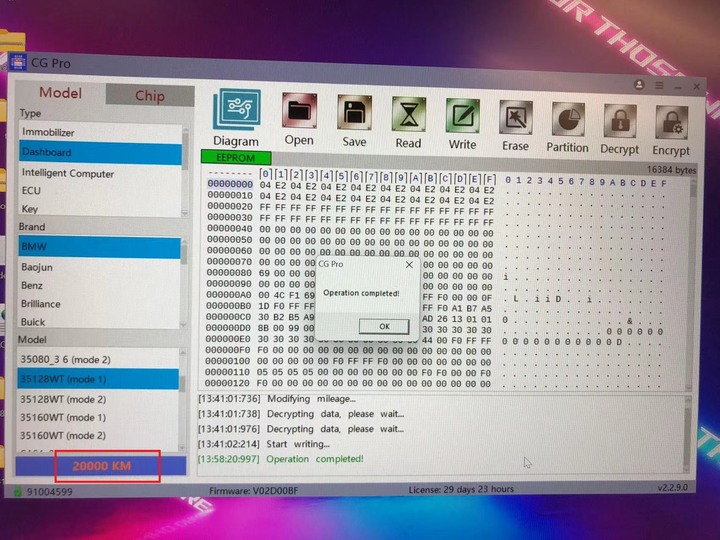This screenshot has height=540, width=720.
Task: Open the hamburger menu icon
Action: tap(659, 85)
